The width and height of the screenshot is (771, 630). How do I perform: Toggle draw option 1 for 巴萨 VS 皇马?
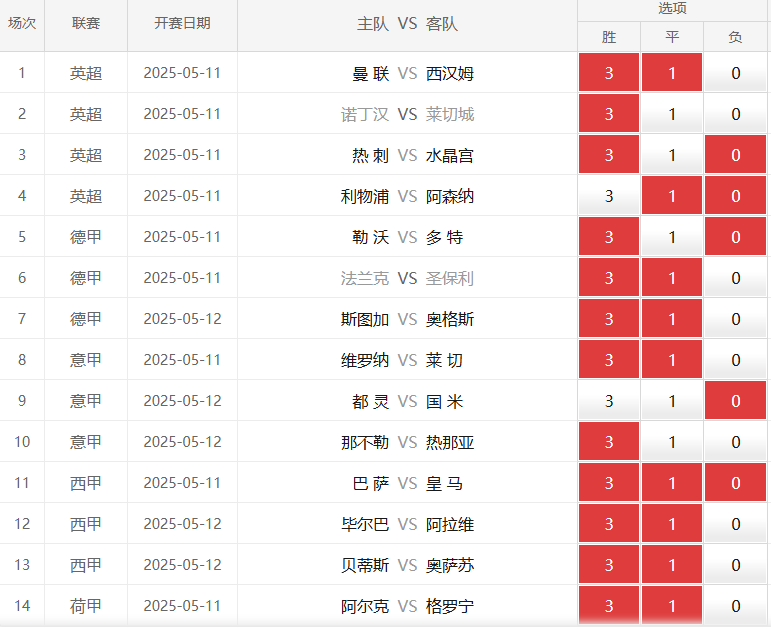[x=672, y=482]
